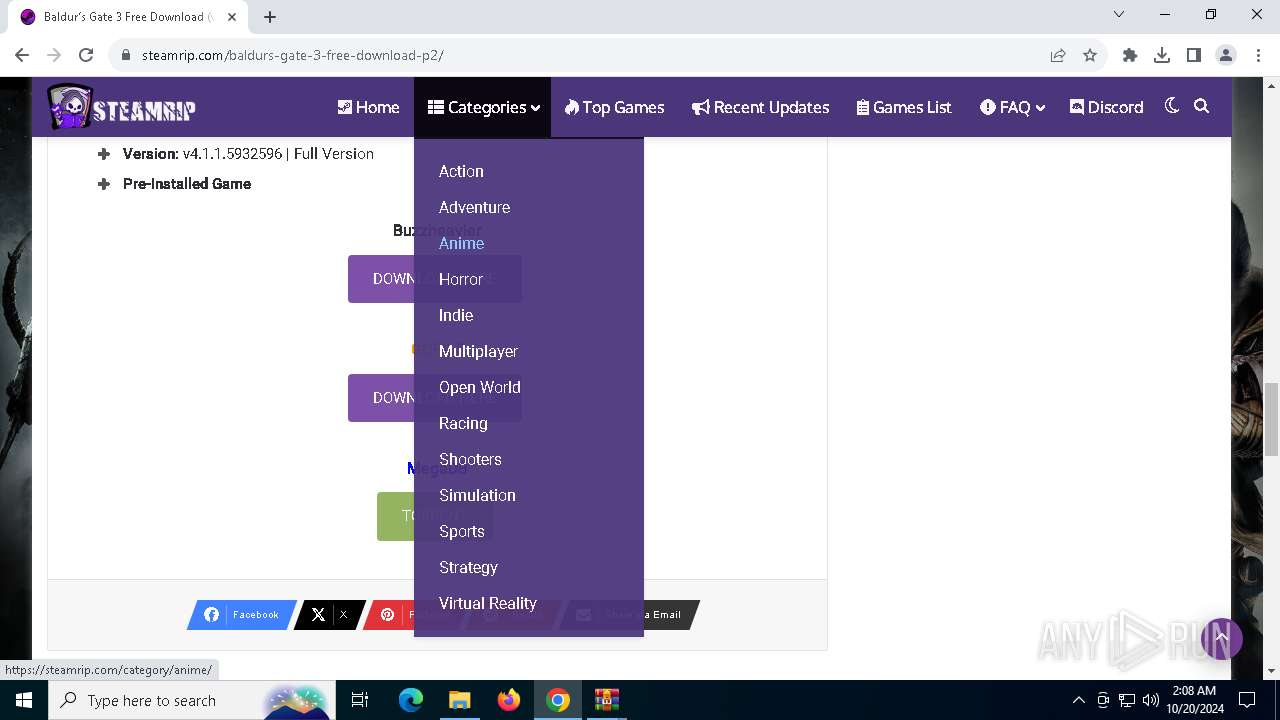Select Indie category
This screenshot has width=1280, height=720.
pos(456,315)
